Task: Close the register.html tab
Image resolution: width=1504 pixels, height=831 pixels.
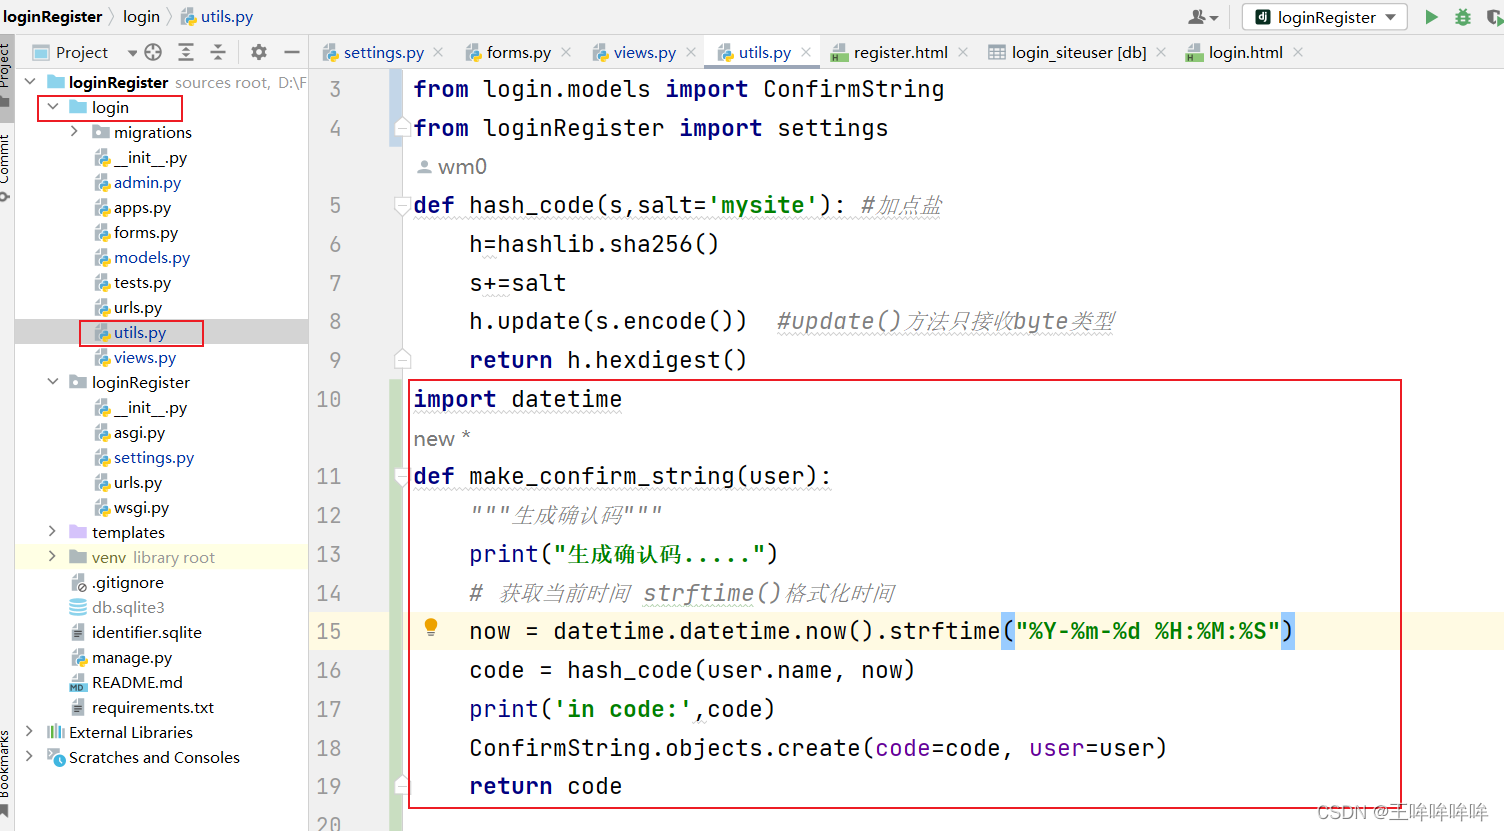Action: [963, 52]
